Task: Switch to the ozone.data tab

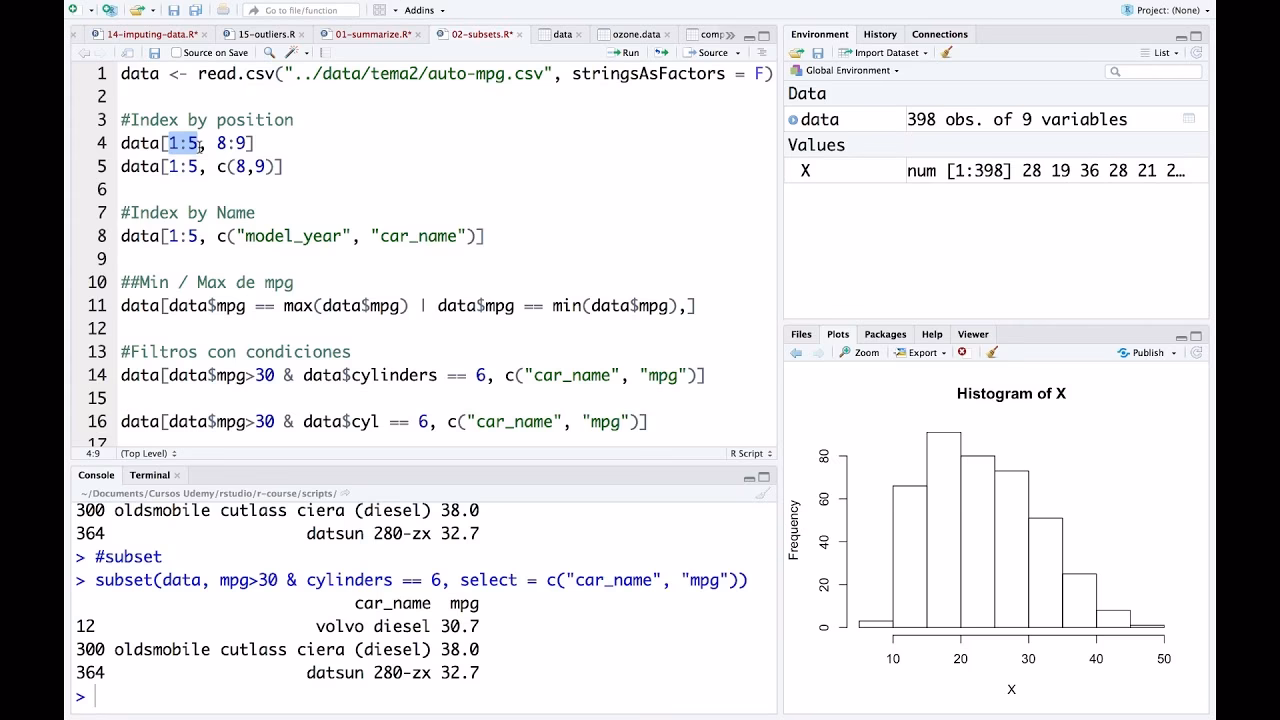Action: pyautogui.click(x=636, y=34)
